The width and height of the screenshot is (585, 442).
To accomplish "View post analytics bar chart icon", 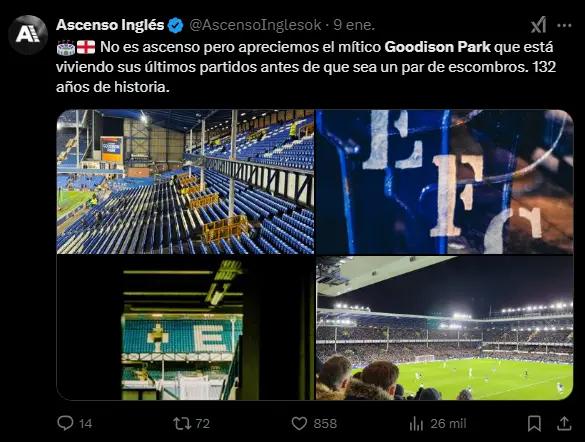I will (416, 423).
